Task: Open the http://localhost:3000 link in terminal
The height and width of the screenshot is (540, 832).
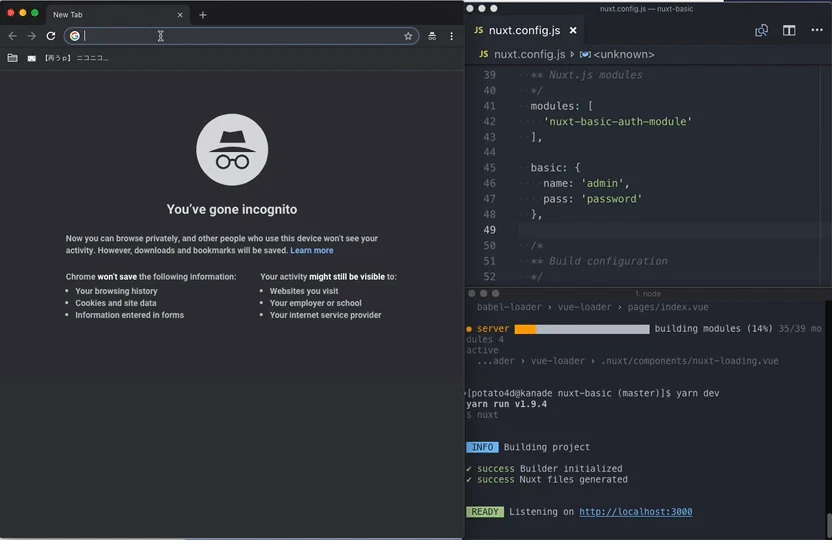Action: 636,512
